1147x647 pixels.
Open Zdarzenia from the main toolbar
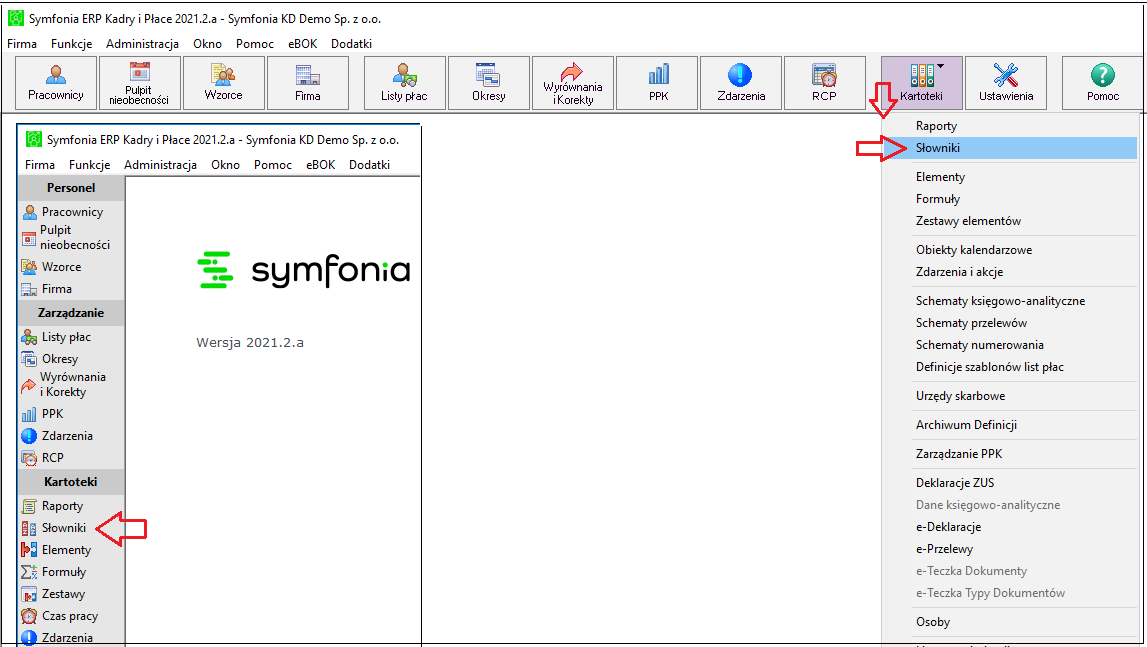741,83
